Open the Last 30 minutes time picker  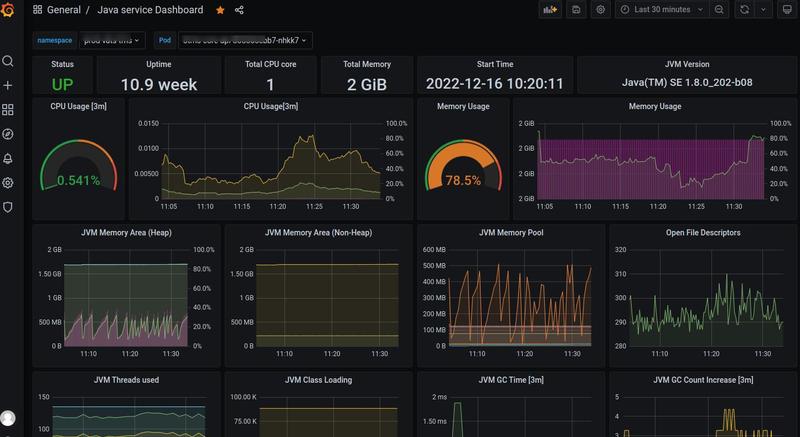[x=662, y=10]
